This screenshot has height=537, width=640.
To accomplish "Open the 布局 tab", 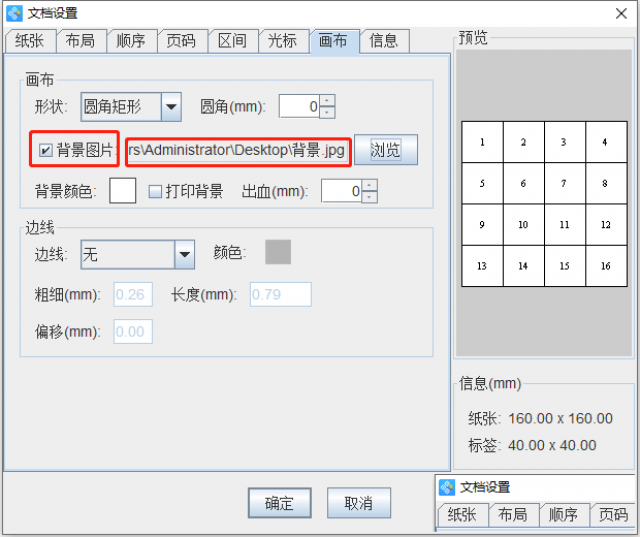I will click(81, 41).
